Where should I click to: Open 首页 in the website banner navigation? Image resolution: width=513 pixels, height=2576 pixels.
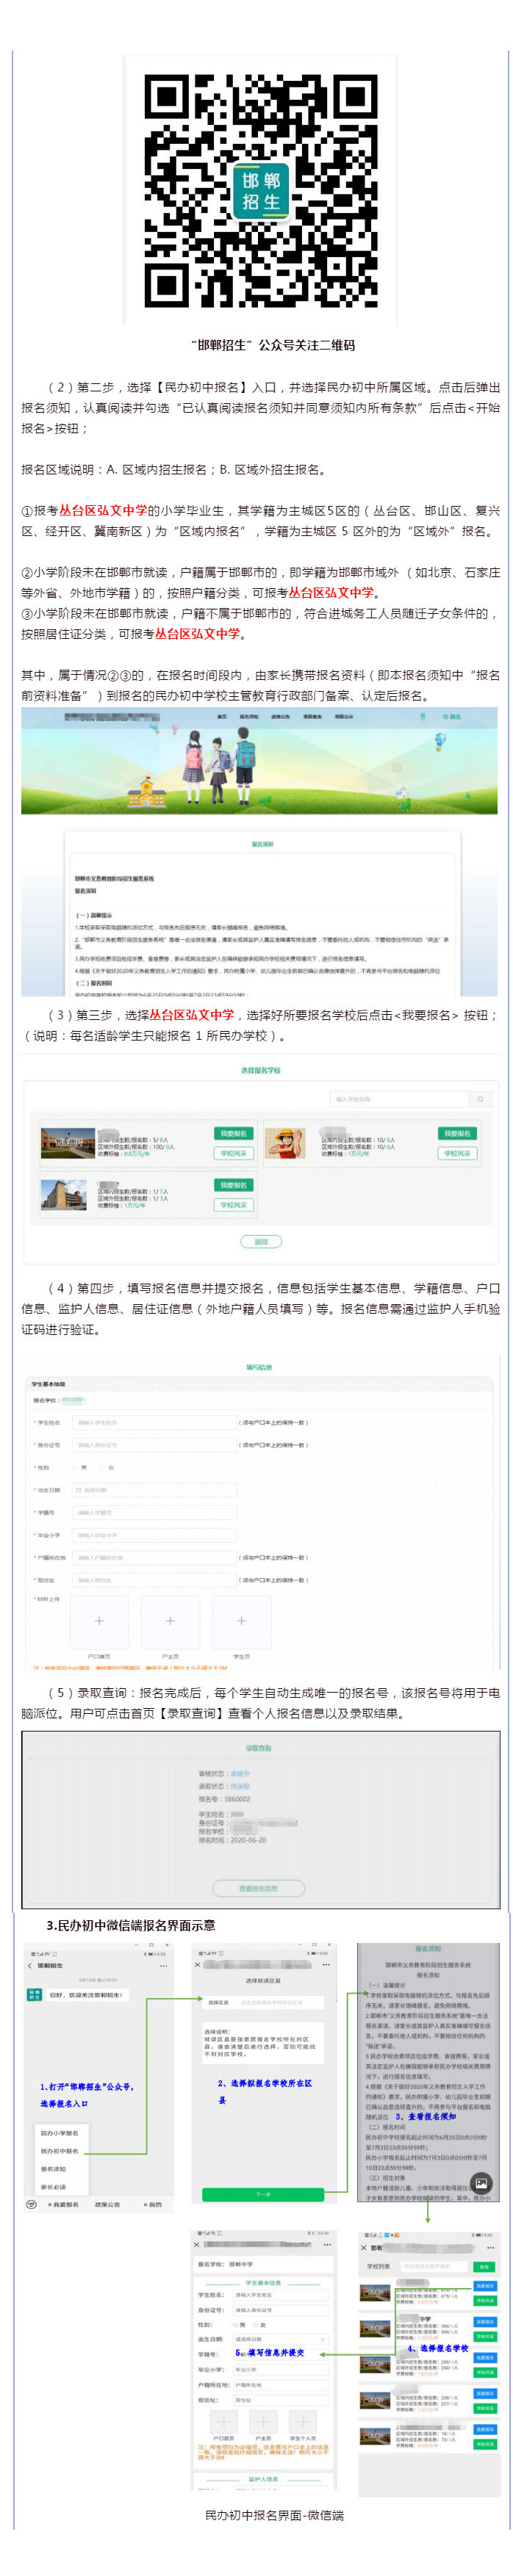pos(223,716)
